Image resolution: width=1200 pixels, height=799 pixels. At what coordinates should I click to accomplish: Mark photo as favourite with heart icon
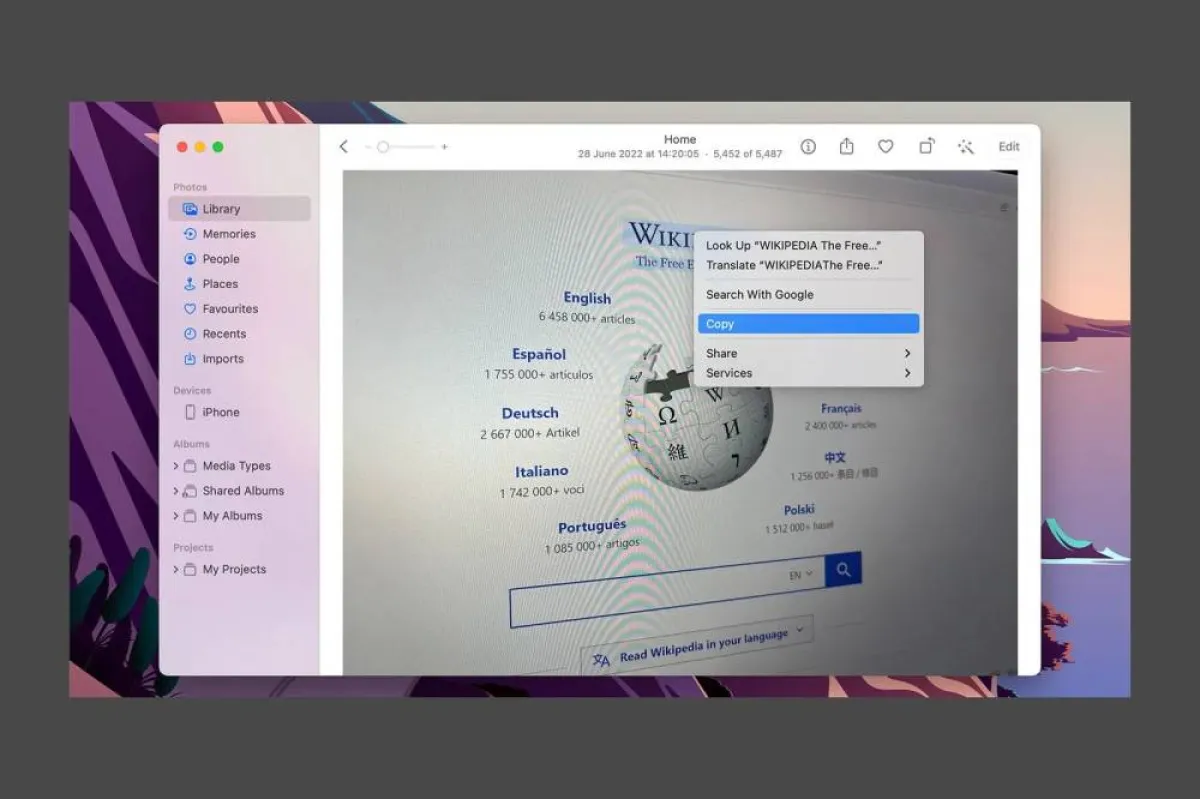tap(885, 147)
